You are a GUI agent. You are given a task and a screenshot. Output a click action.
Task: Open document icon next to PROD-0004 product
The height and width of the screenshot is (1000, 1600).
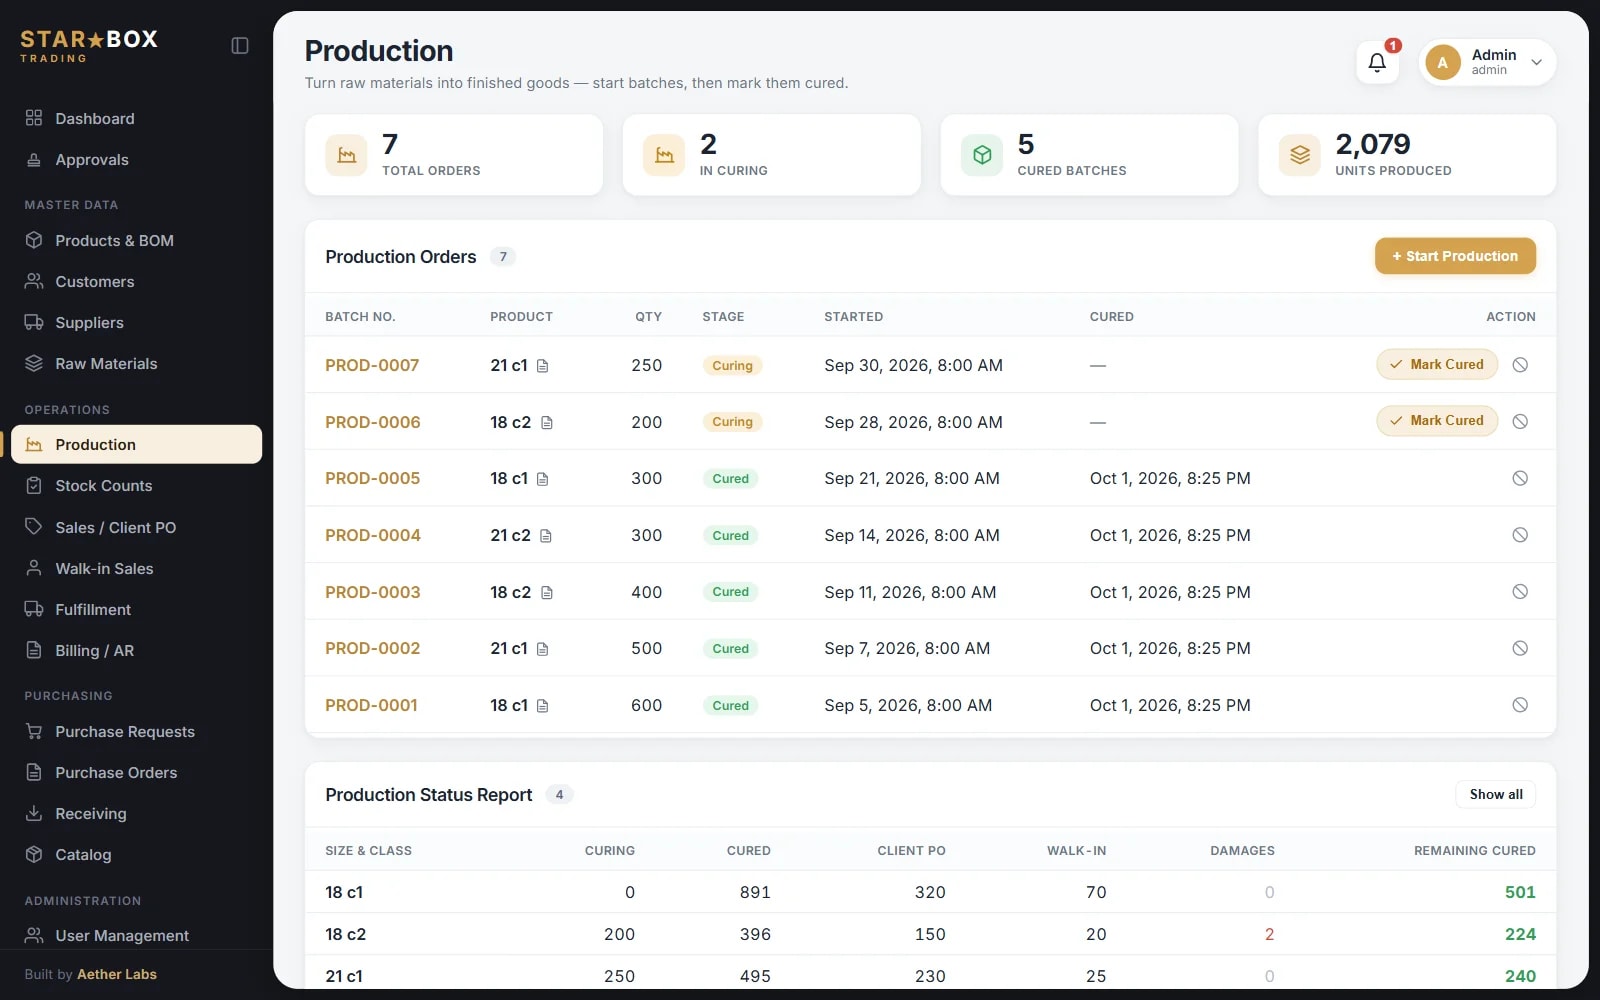coord(546,536)
